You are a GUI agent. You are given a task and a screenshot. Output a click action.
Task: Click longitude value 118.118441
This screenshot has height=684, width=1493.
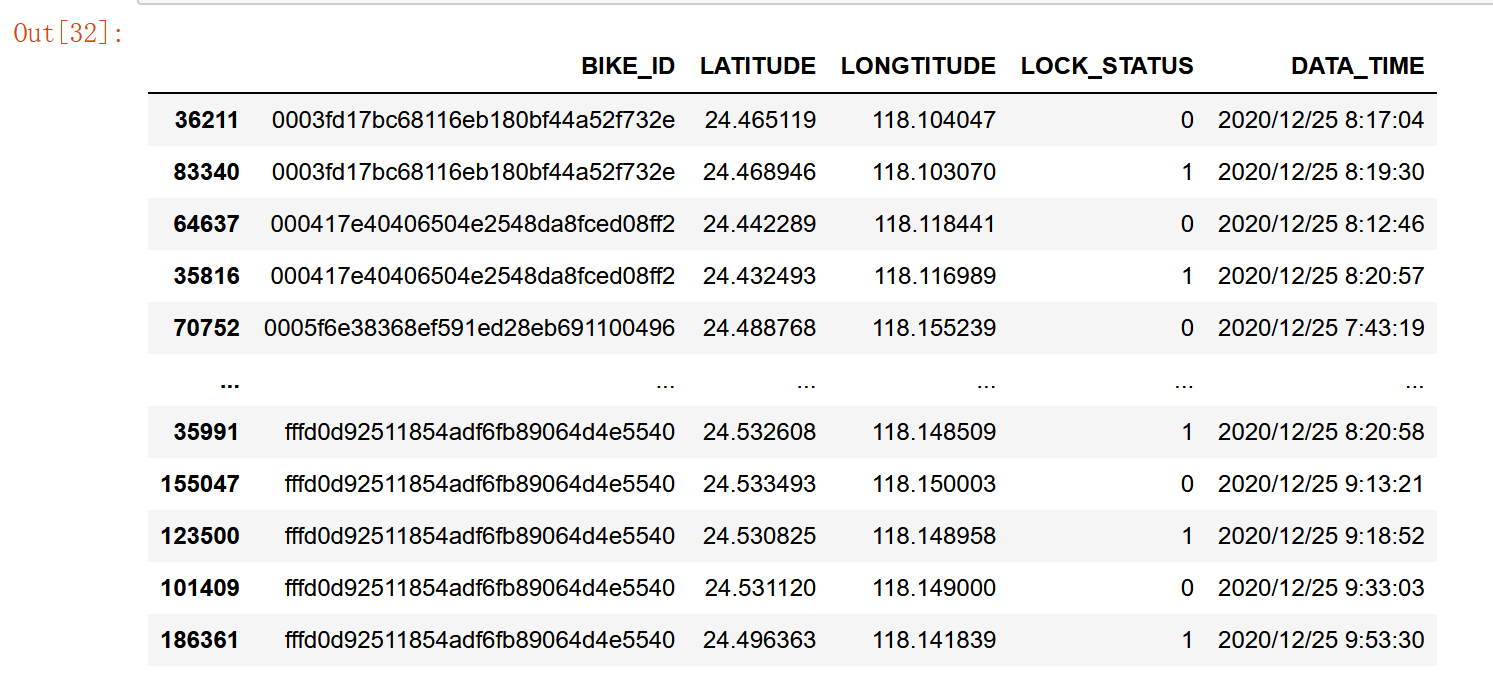(x=935, y=224)
